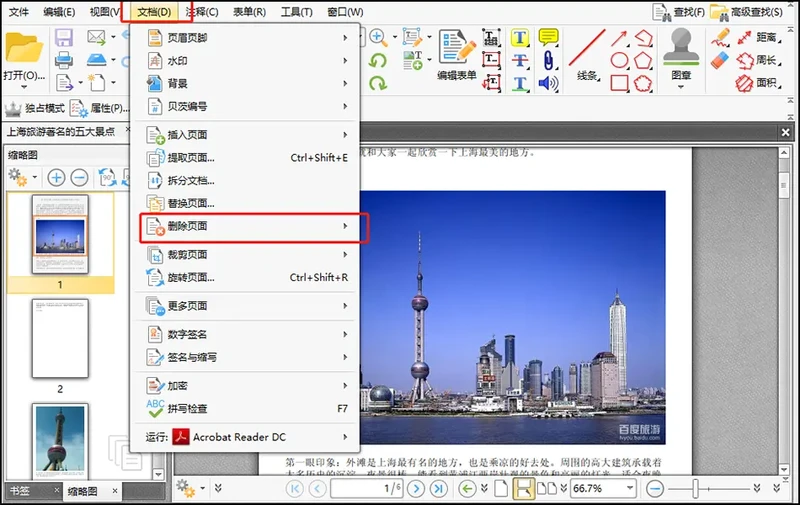Open 编辑(E) menu

click(x=59, y=12)
